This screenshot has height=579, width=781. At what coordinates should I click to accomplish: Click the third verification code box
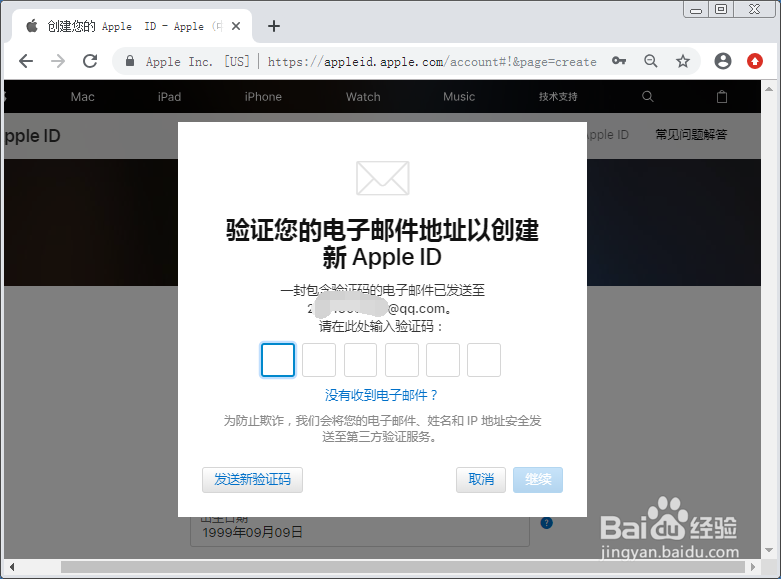pyautogui.click(x=360, y=360)
